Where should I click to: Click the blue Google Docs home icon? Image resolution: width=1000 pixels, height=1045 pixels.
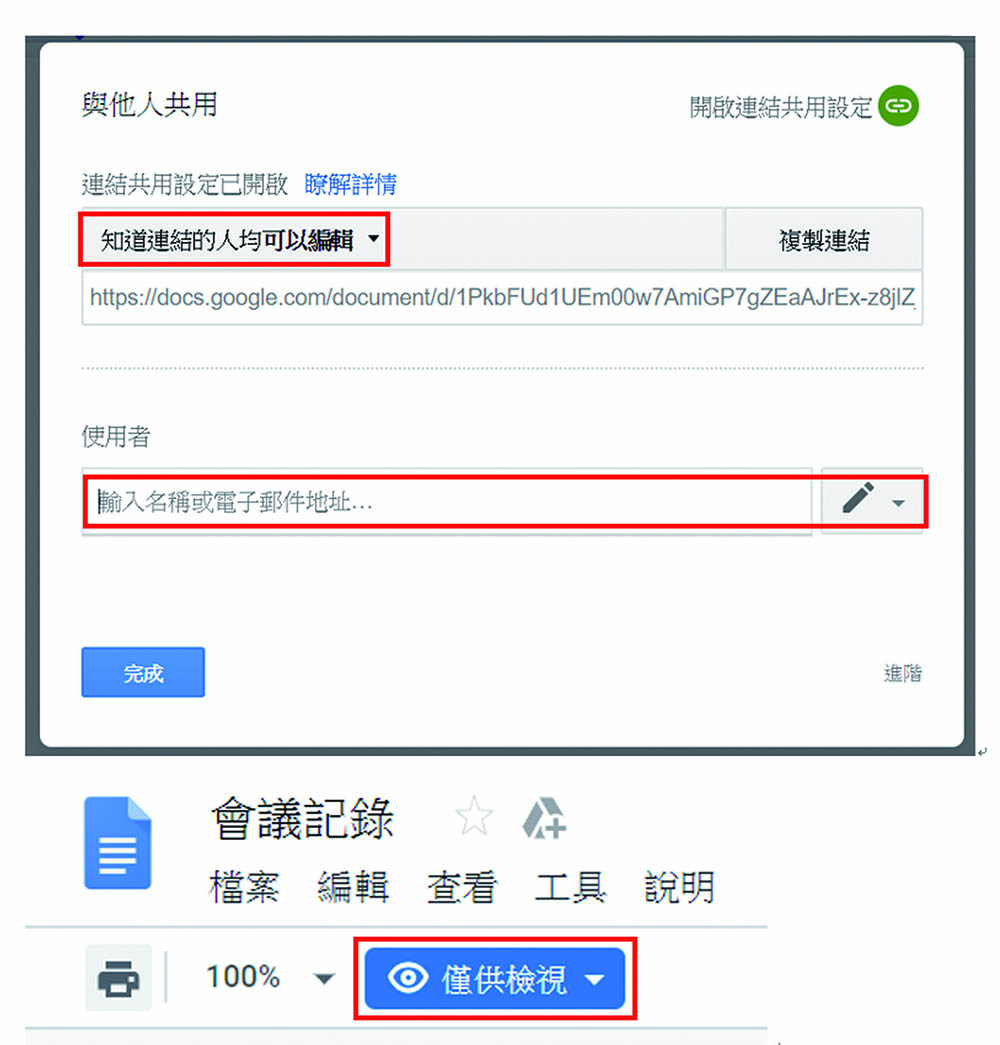click(118, 842)
